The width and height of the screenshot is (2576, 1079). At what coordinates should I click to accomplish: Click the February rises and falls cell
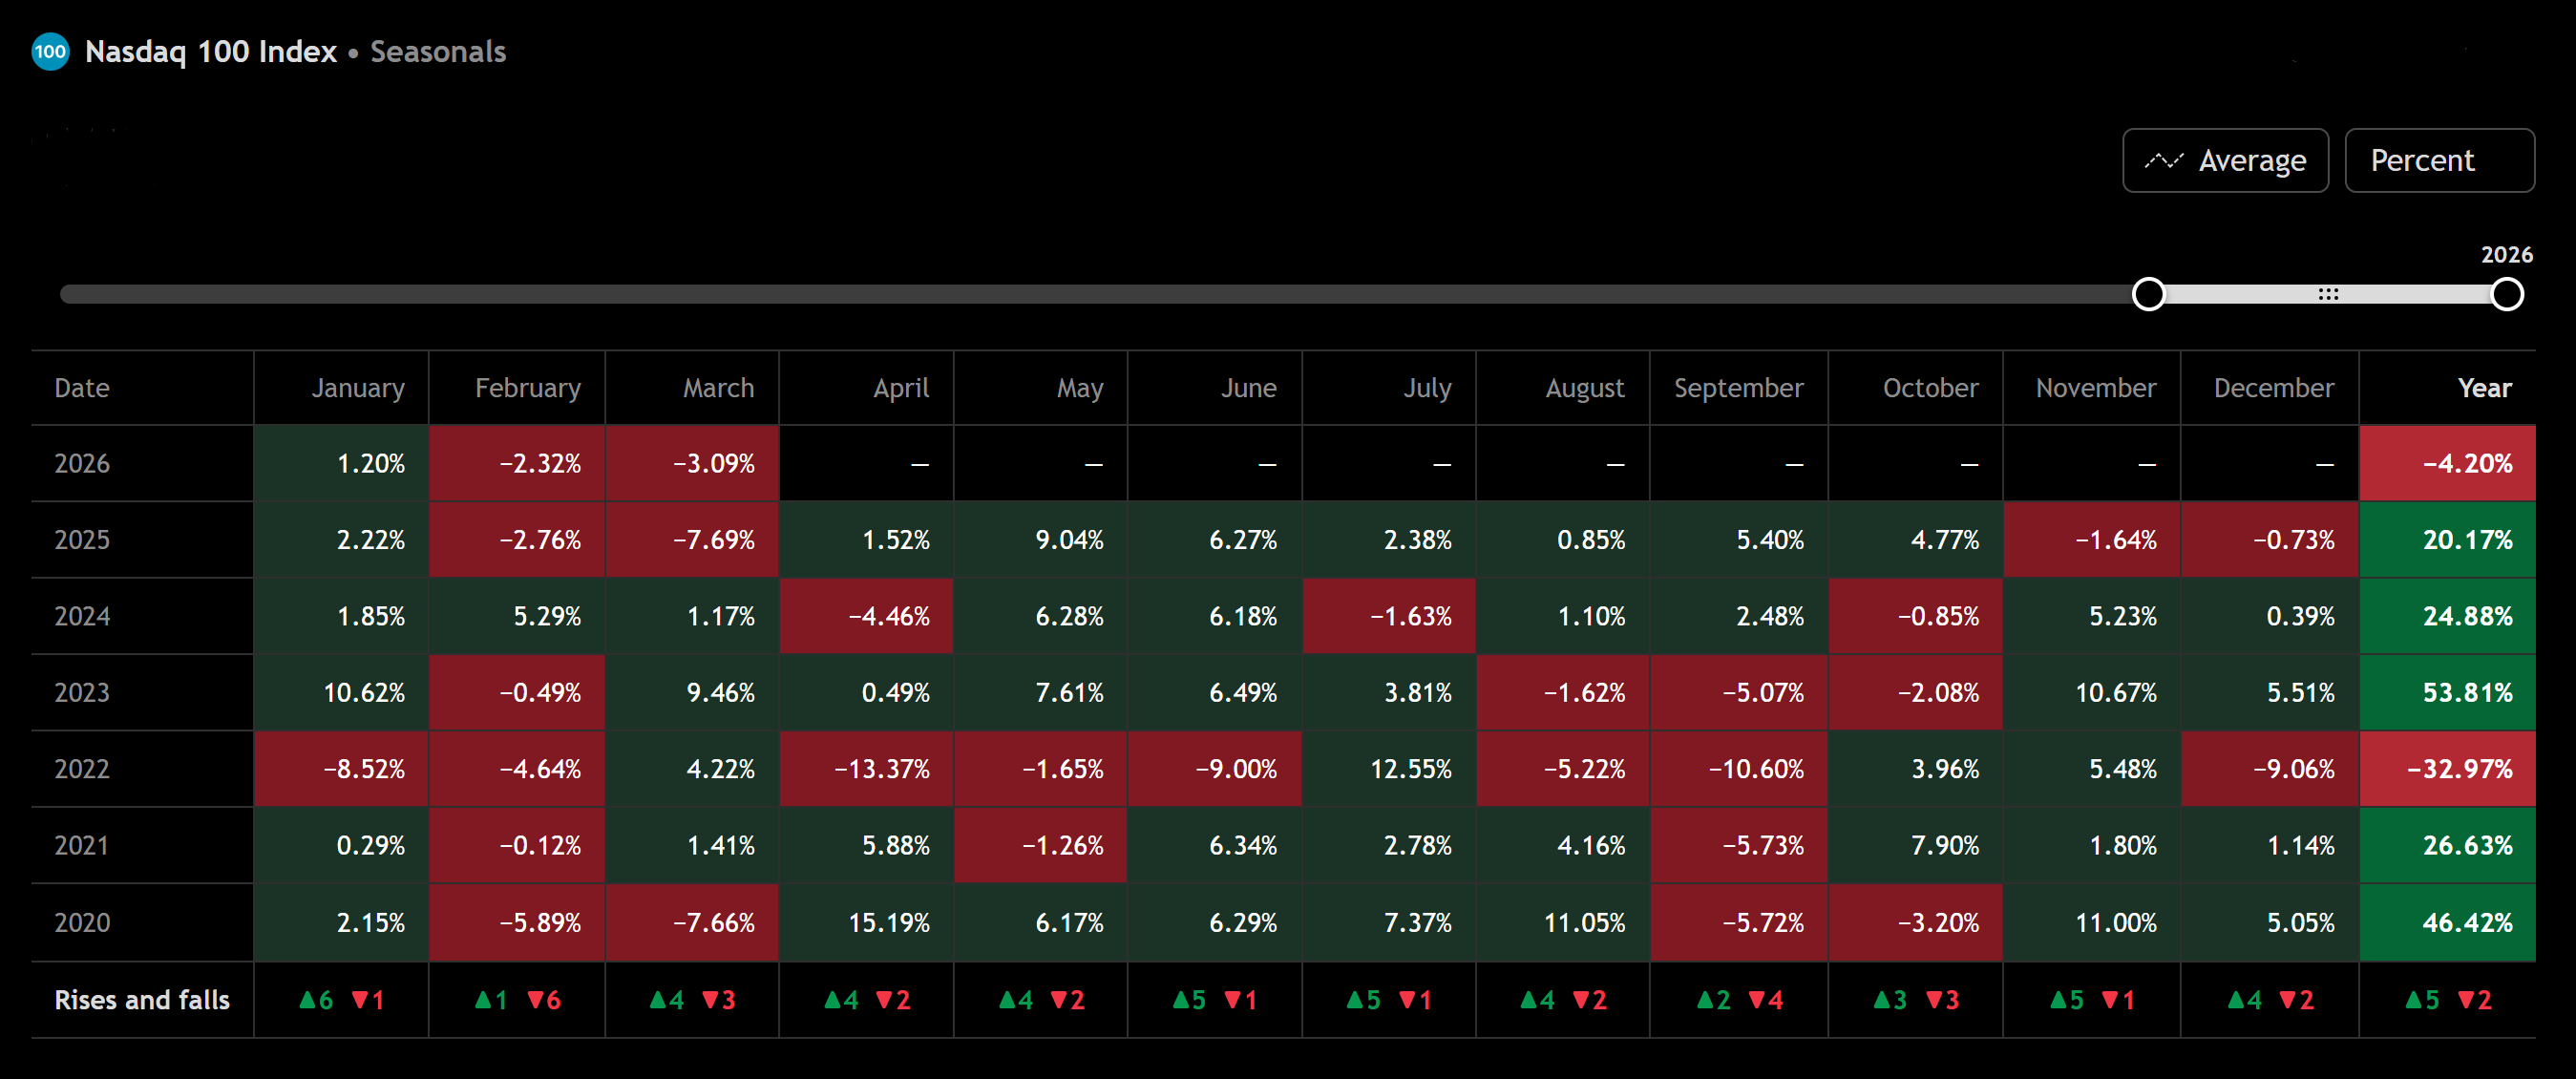[x=517, y=1000]
